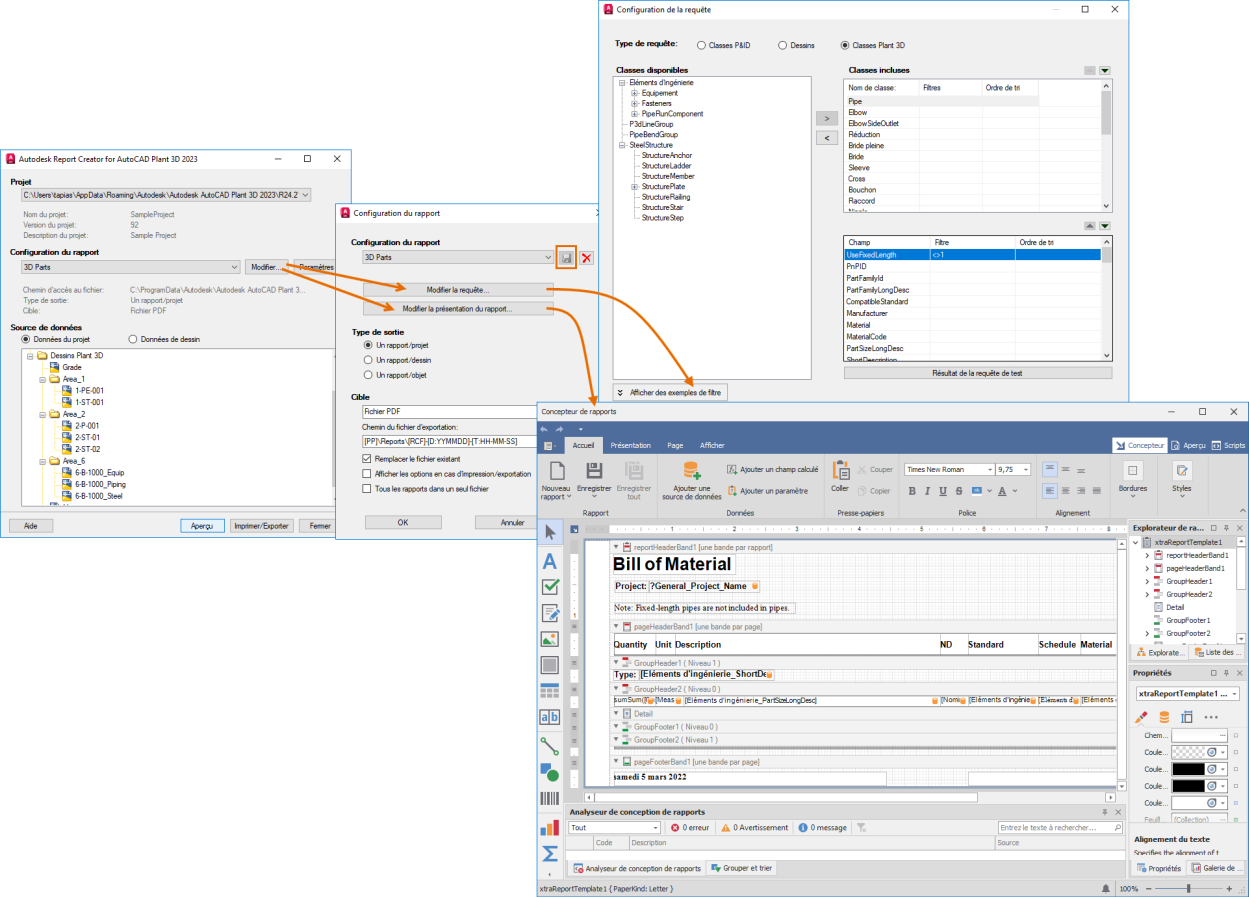Click the Enregistrer floppy disk icon

(x=594, y=470)
